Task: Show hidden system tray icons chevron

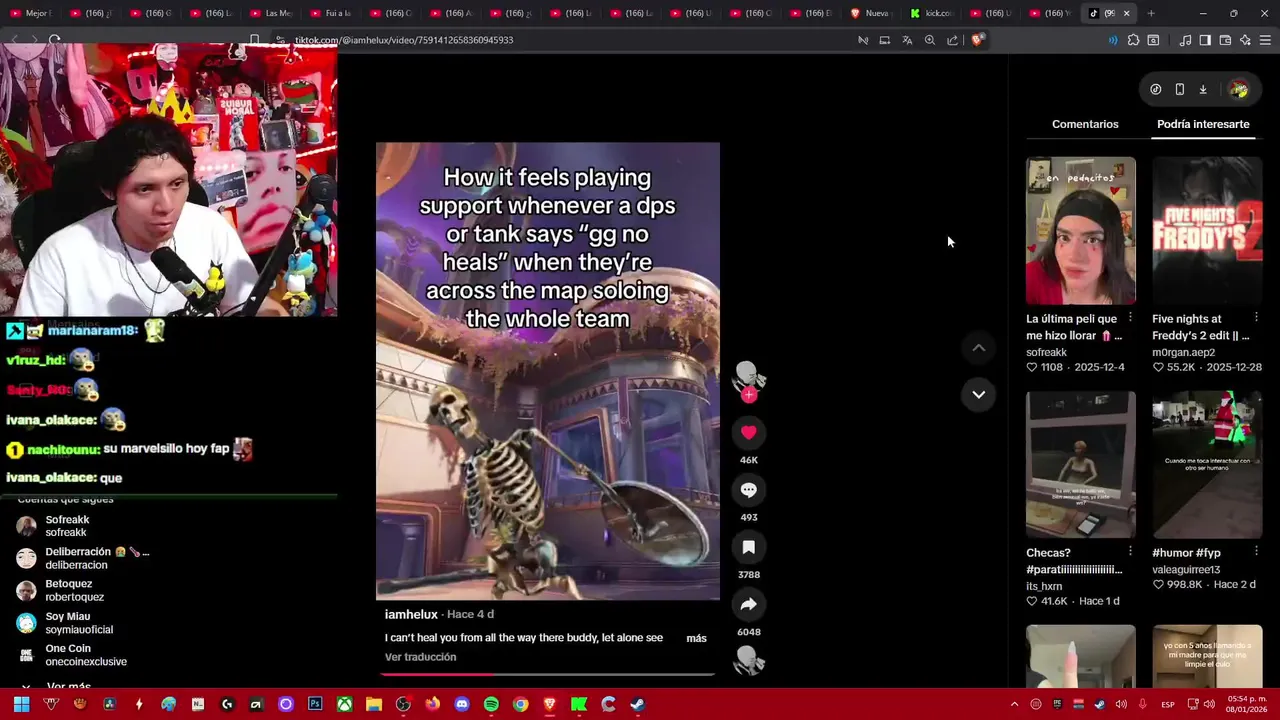Action: (1014, 704)
